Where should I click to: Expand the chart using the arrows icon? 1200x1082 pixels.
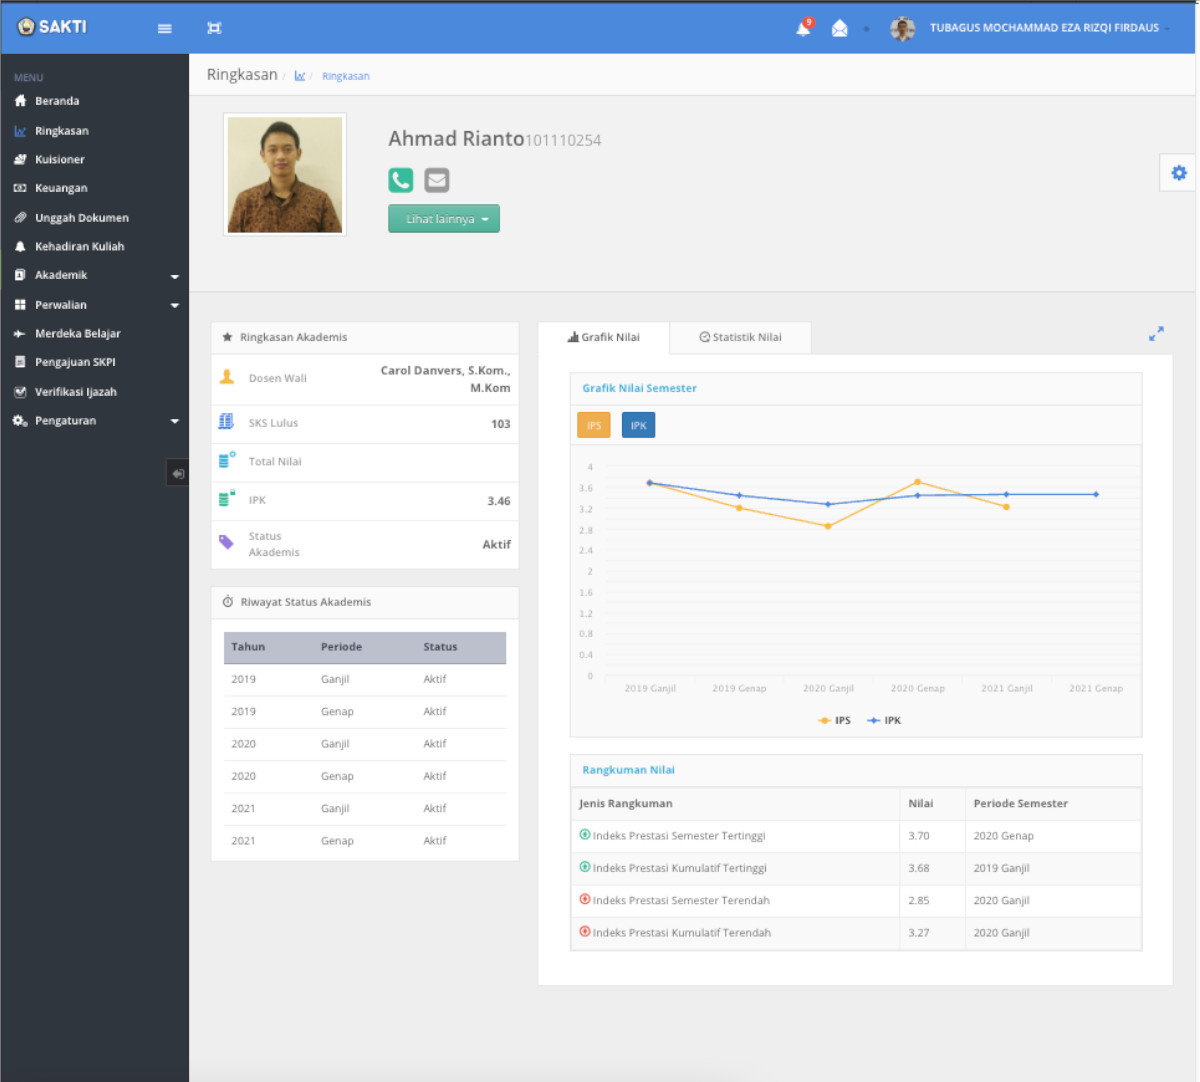1156,334
